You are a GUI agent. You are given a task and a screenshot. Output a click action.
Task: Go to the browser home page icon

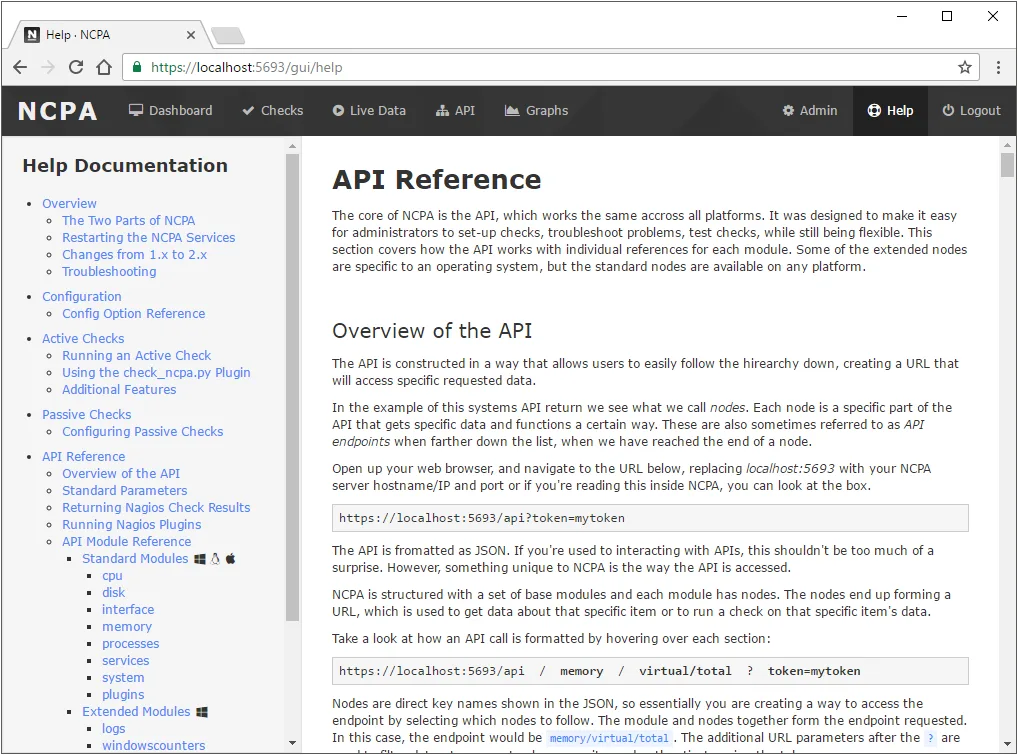pos(104,67)
